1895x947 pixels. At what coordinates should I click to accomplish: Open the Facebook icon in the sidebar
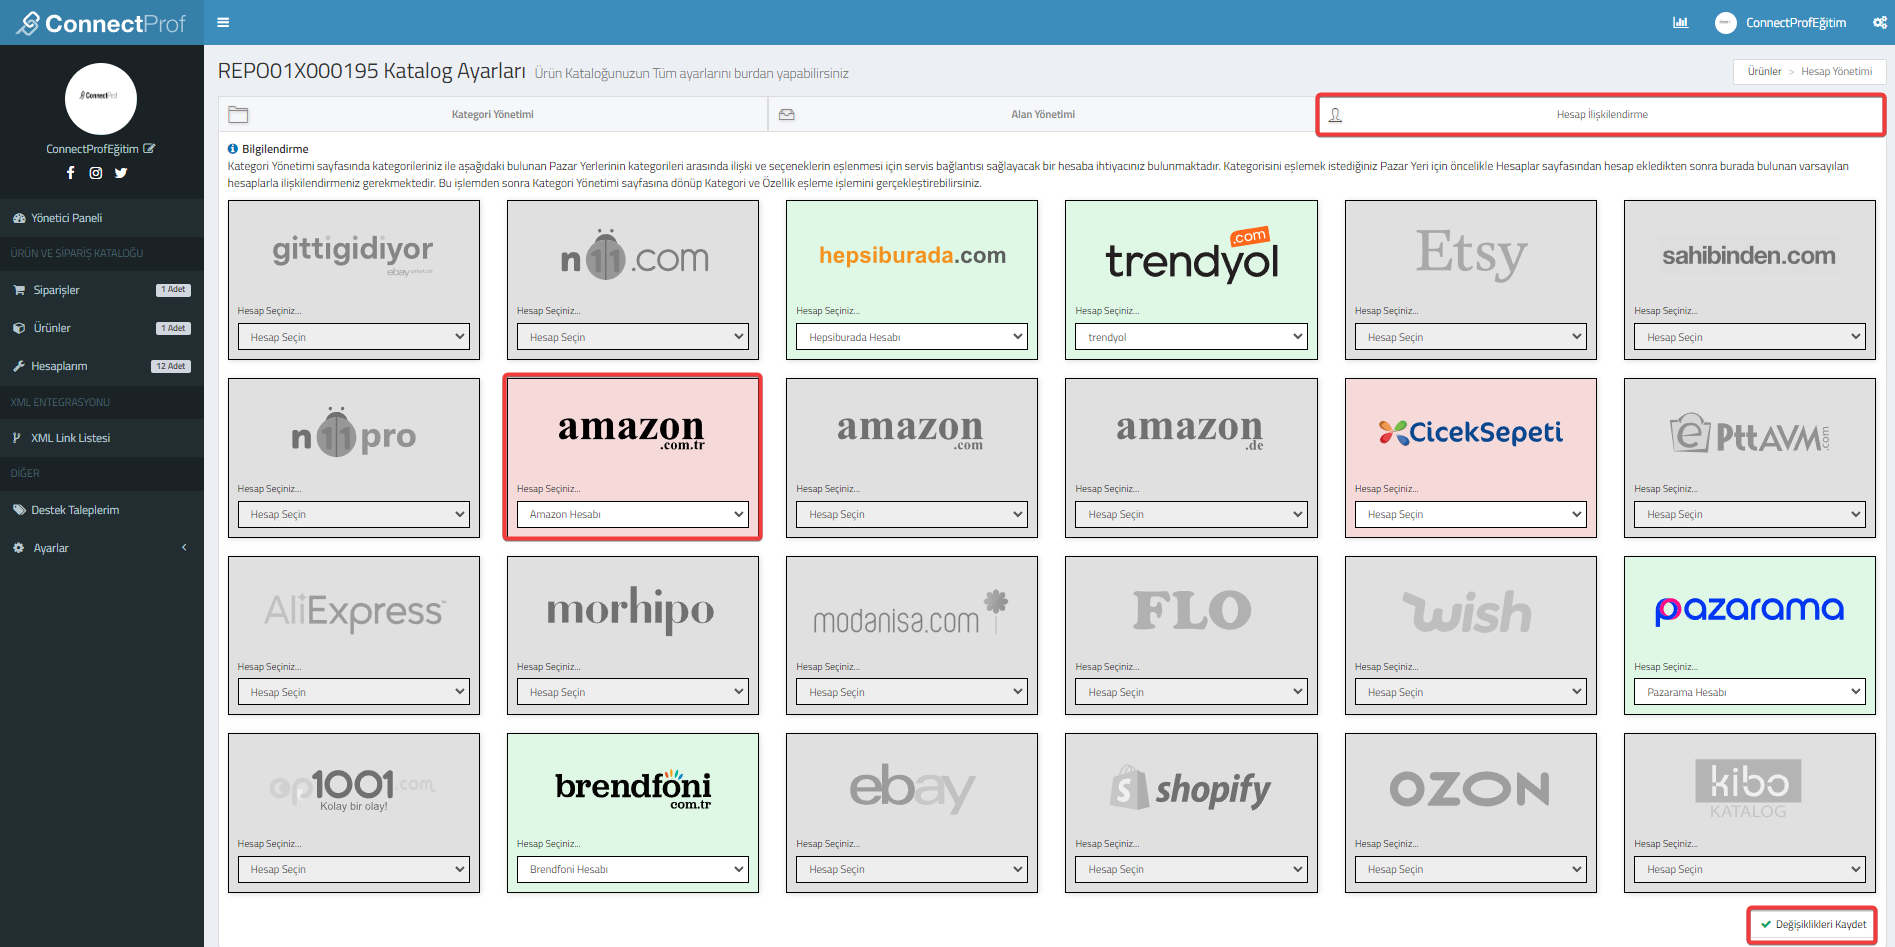click(x=71, y=172)
